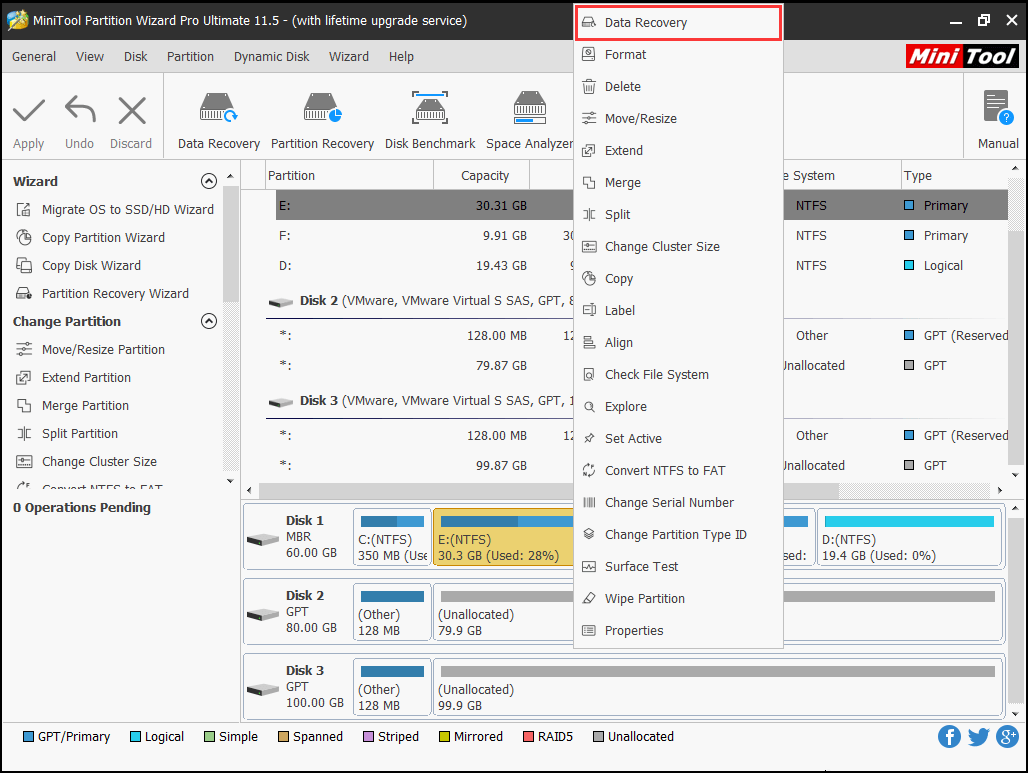Choose Extend in context menu
Screen dimensions: 1028x773
pos(679,151)
